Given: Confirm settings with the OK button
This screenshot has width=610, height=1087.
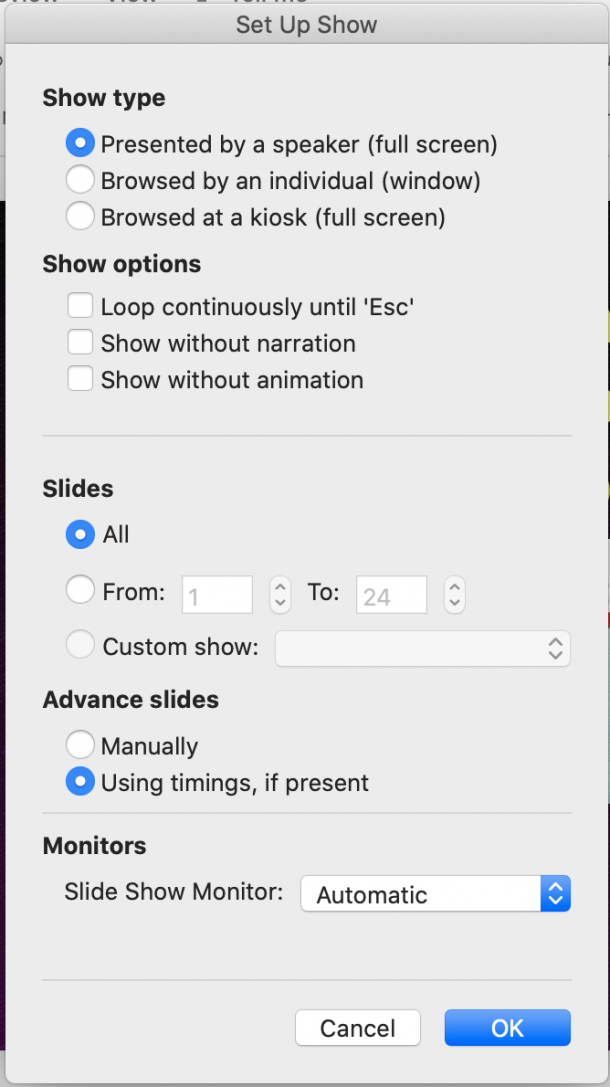Looking at the screenshot, I should coord(507,1027).
